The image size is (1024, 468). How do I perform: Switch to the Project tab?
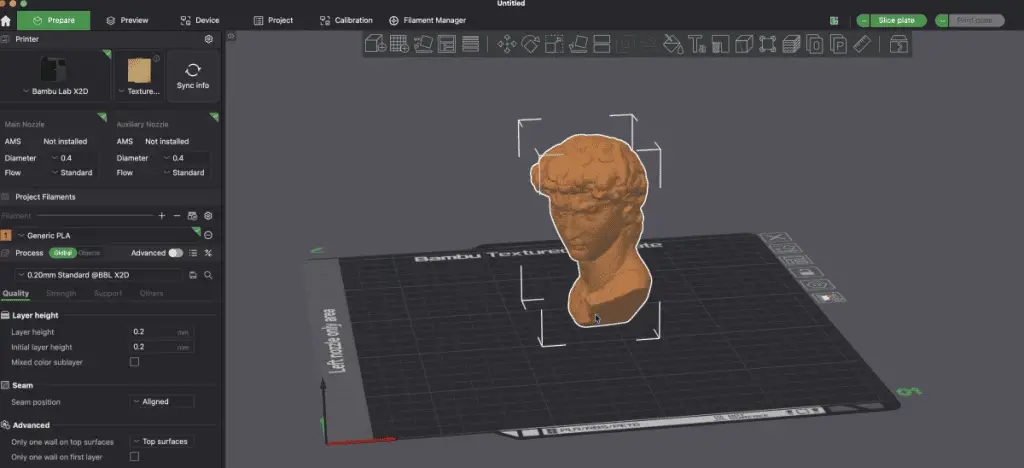pyautogui.click(x=273, y=20)
